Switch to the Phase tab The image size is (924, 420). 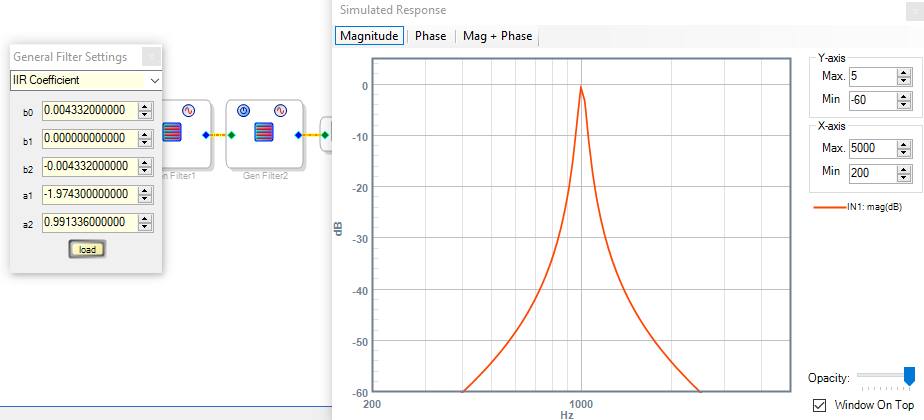430,36
